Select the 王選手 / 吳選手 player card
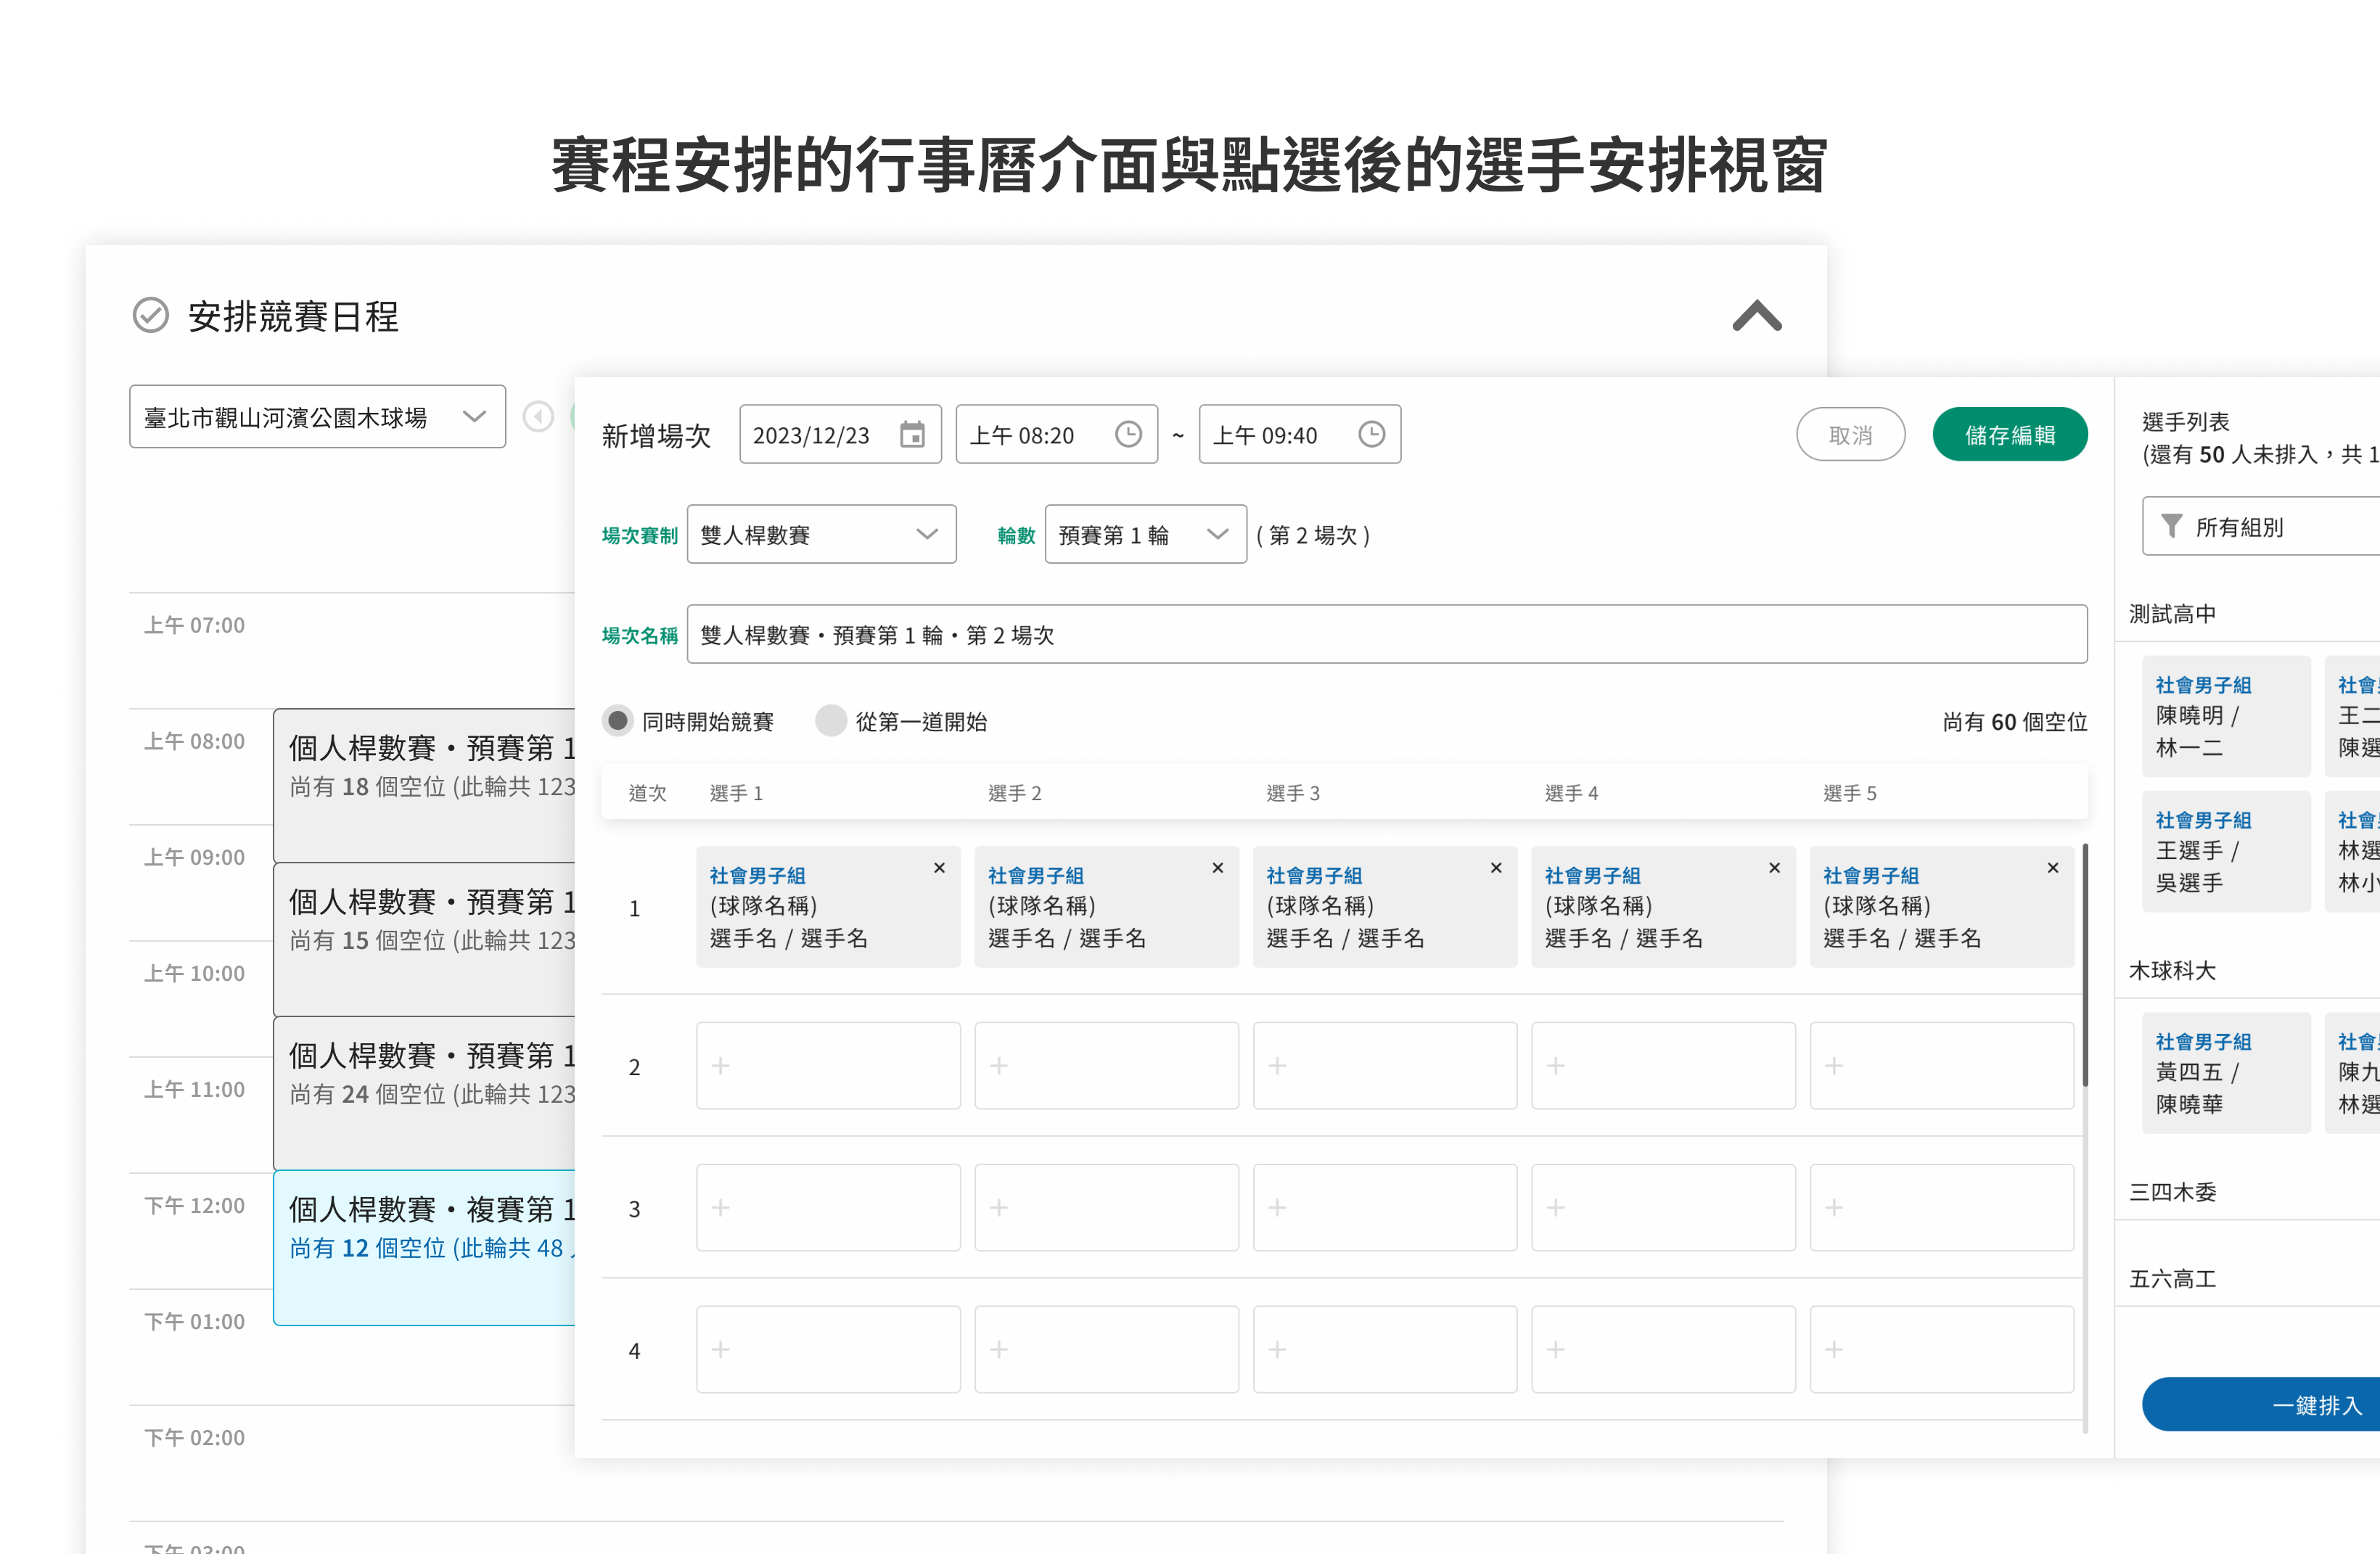The width and height of the screenshot is (2380, 1554). tap(2226, 851)
